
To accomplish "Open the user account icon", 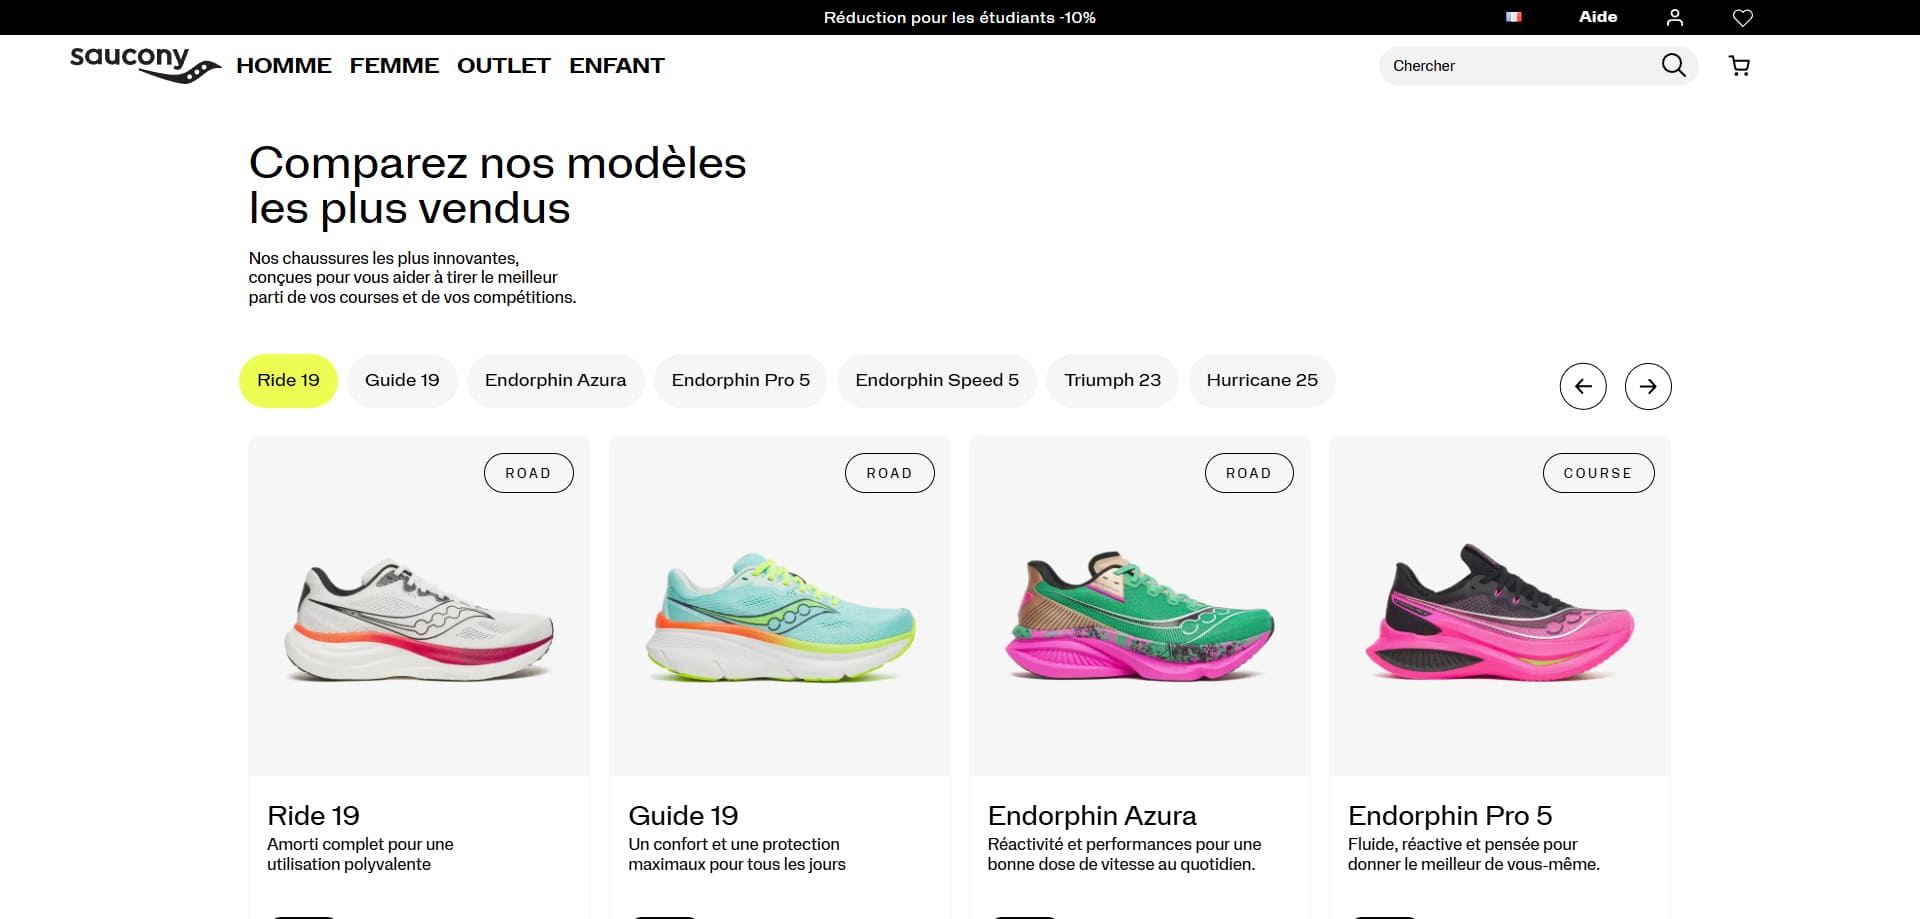I will (x=1675, y=17).
